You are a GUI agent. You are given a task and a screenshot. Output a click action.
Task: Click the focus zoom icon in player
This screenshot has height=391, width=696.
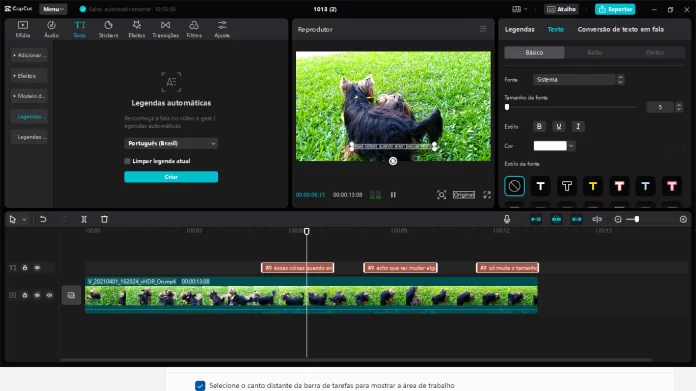pyautogui.click(x=441, y=195)
